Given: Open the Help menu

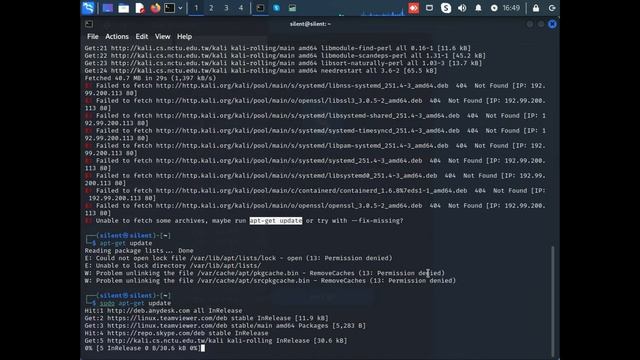Looking at the screenshot, I should 184,36.
